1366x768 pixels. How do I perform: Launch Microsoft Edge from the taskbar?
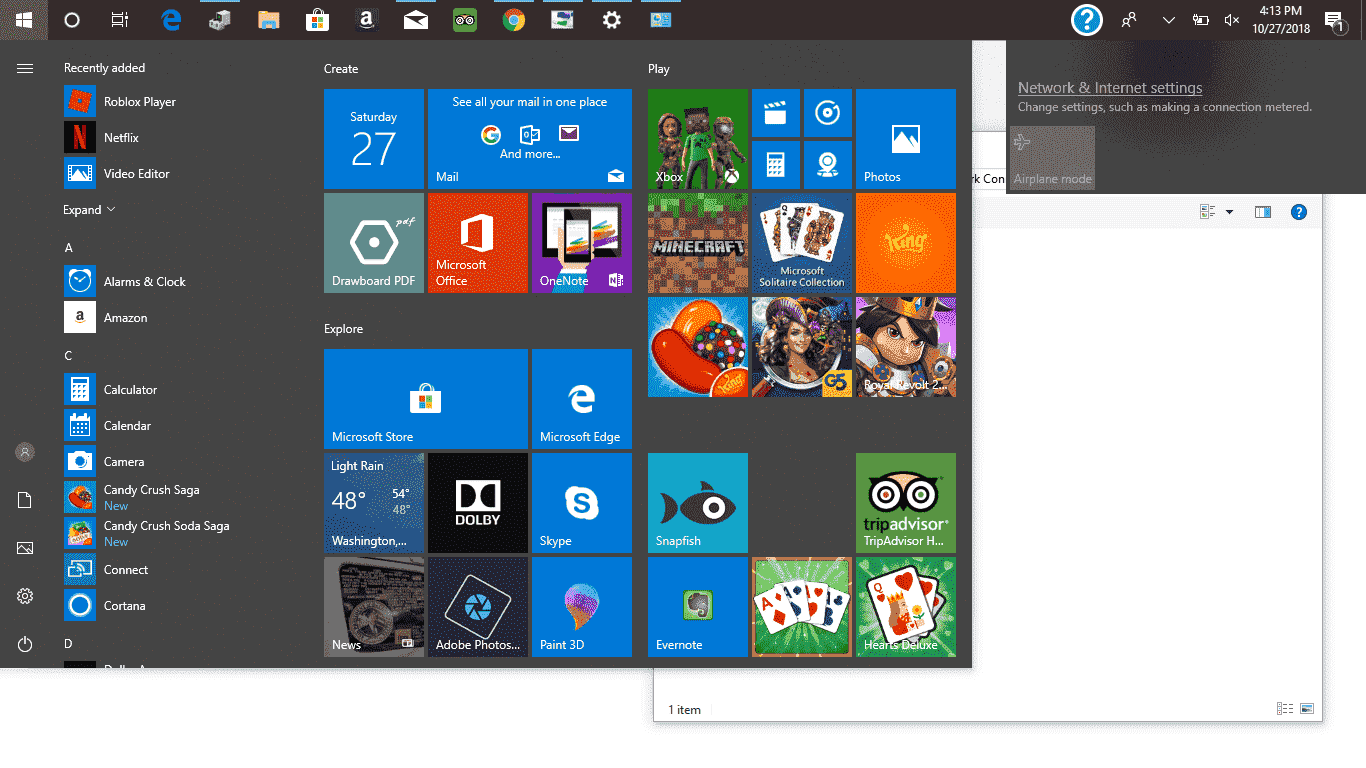[x=171, y=20]
